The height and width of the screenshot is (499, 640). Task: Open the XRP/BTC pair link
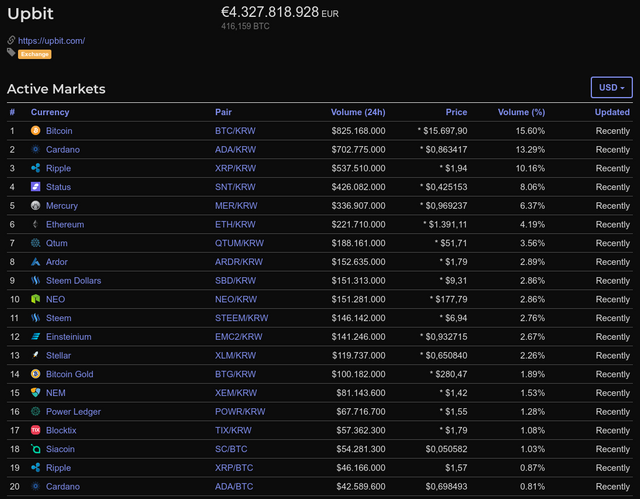click(234, 468)
